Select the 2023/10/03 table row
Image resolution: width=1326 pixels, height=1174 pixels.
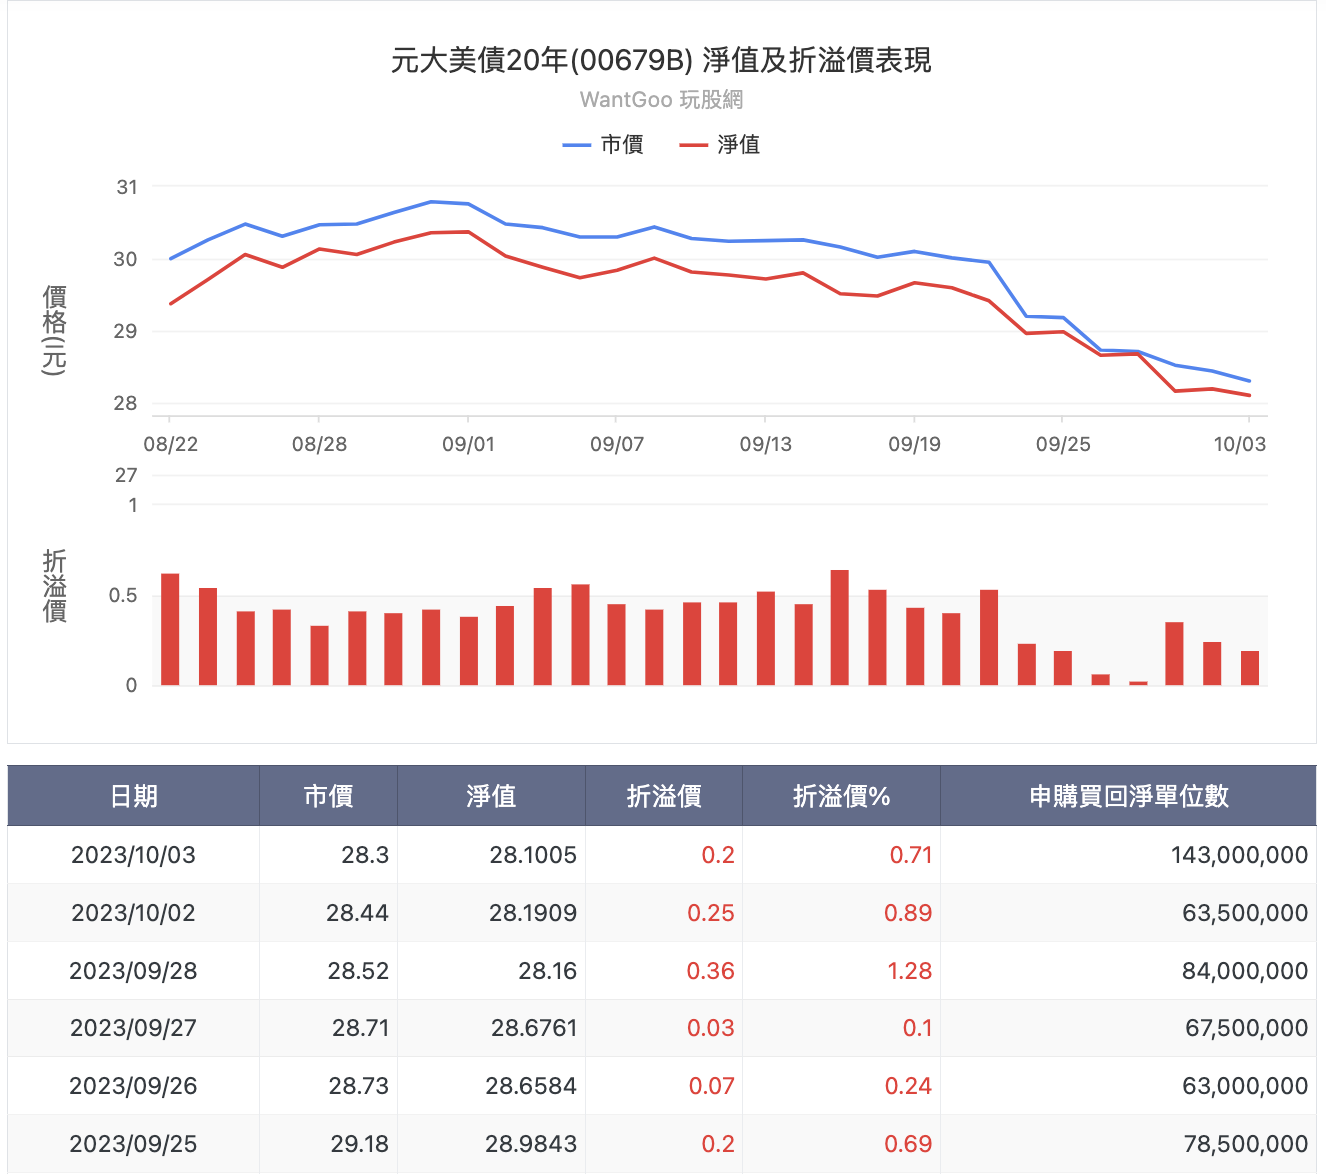click(662, 855)
